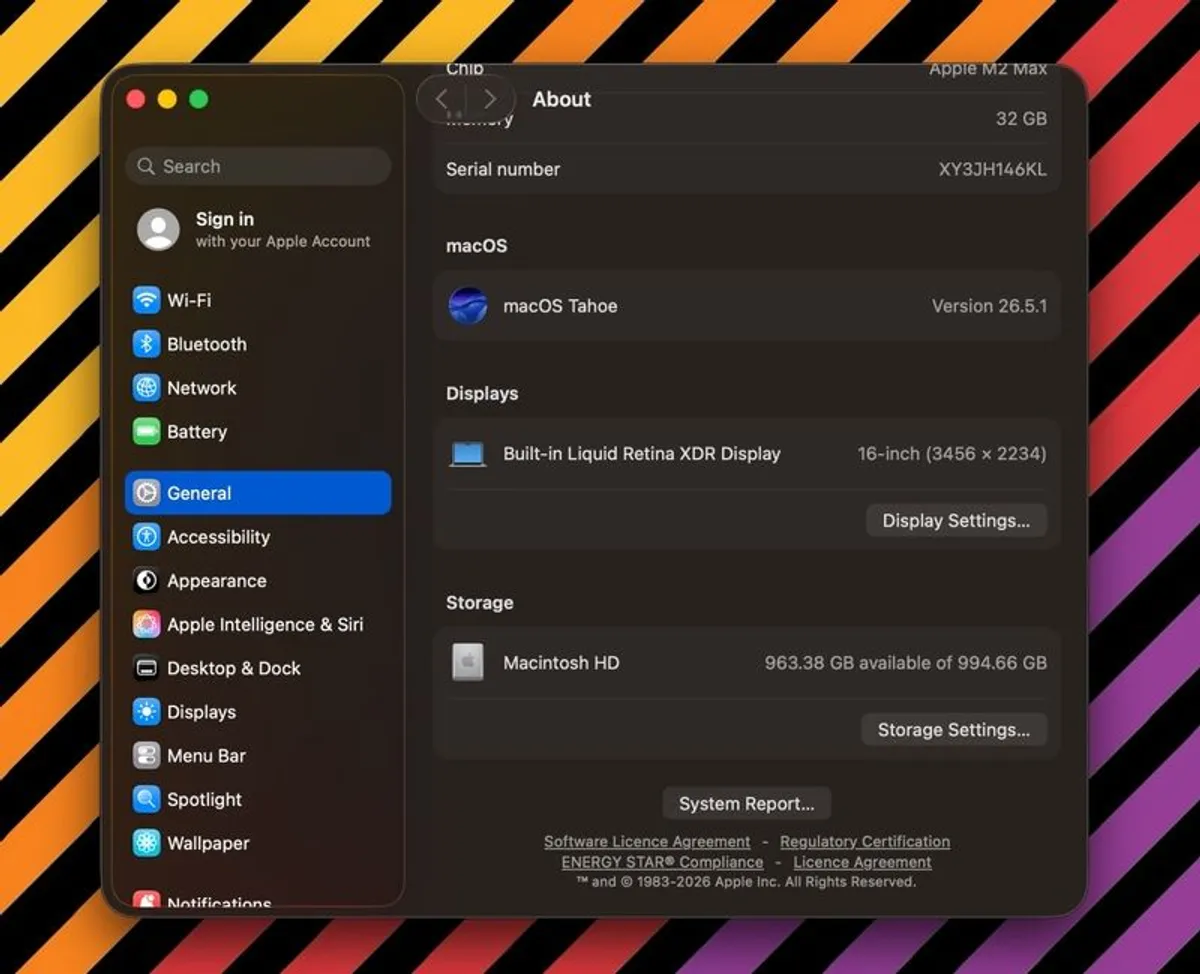Click the macOS Tahoe logo icon
1200x974 pixels.
(468, 306)
